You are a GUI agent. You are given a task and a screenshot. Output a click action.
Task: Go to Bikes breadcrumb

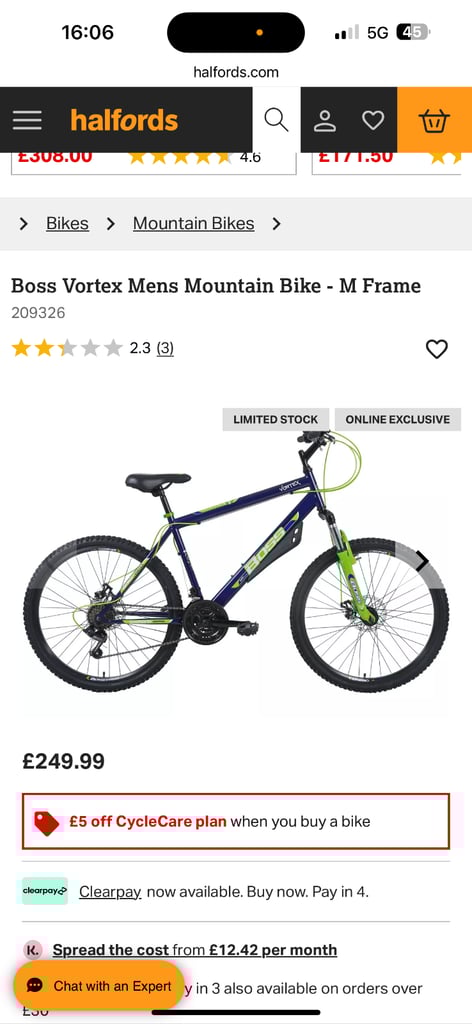[x=67, y=223]
